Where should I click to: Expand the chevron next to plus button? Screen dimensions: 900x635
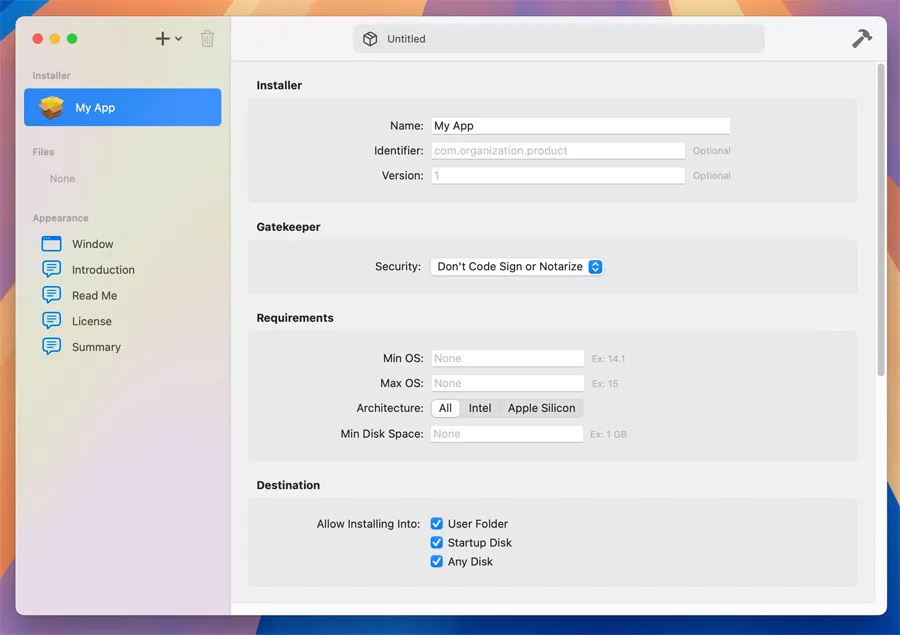pos(179,39)
